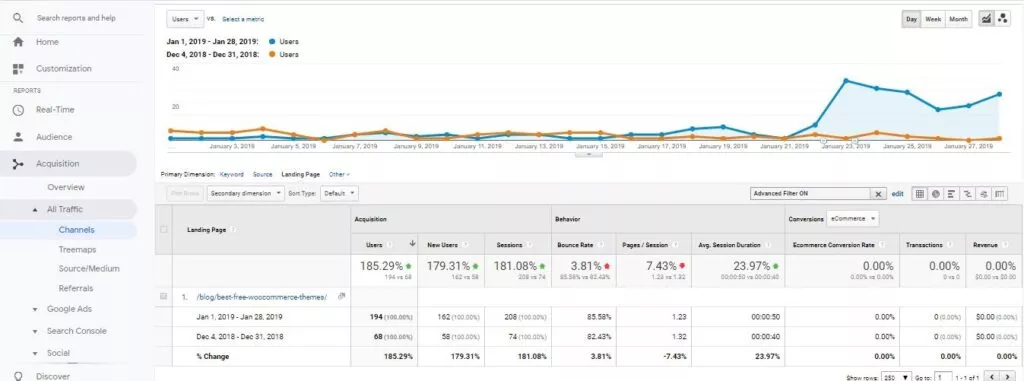Screen dimensions: 1024x381
Task: Click the Search reports and help field
Action: [76, 18]
